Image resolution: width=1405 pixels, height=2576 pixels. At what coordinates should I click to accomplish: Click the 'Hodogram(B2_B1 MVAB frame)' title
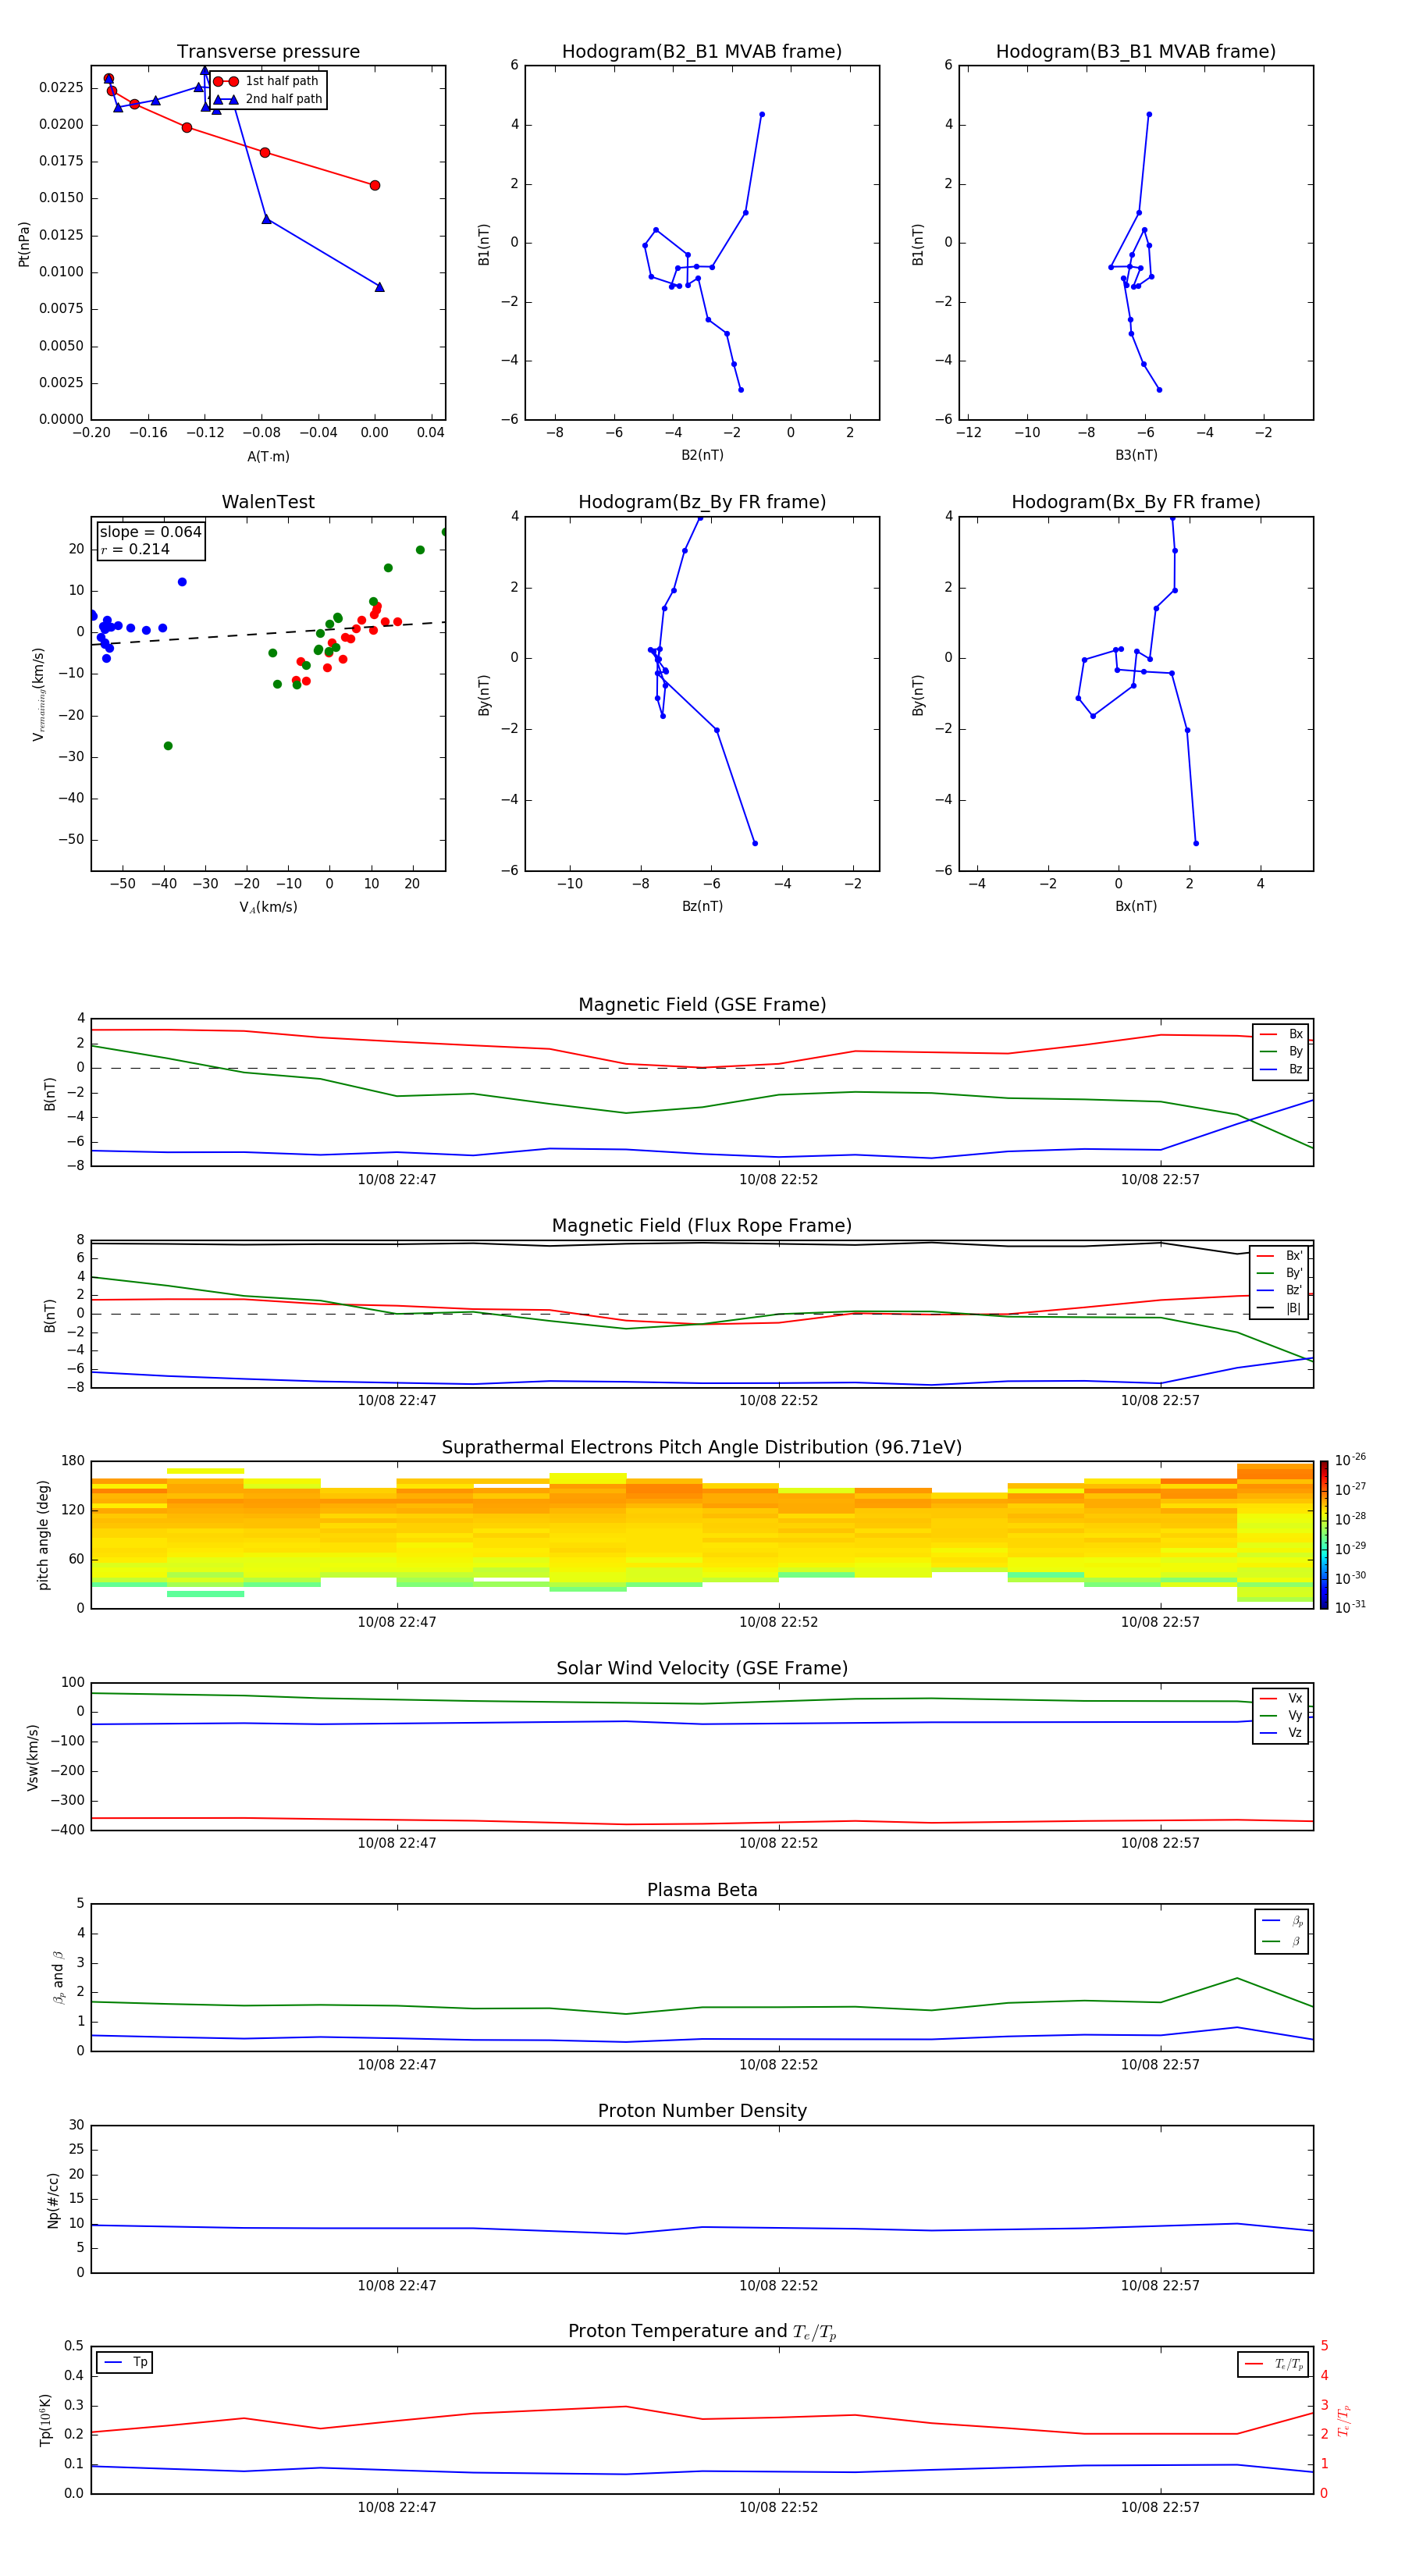[x=702, y=52]
